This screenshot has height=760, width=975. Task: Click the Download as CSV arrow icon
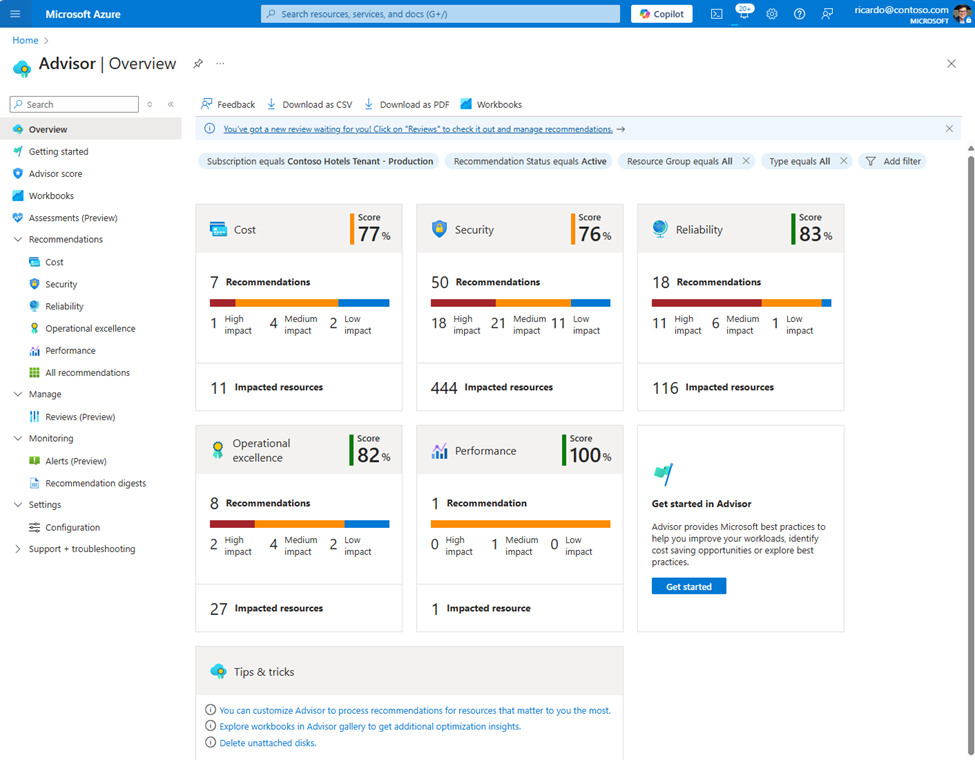(x=271, y=104)
